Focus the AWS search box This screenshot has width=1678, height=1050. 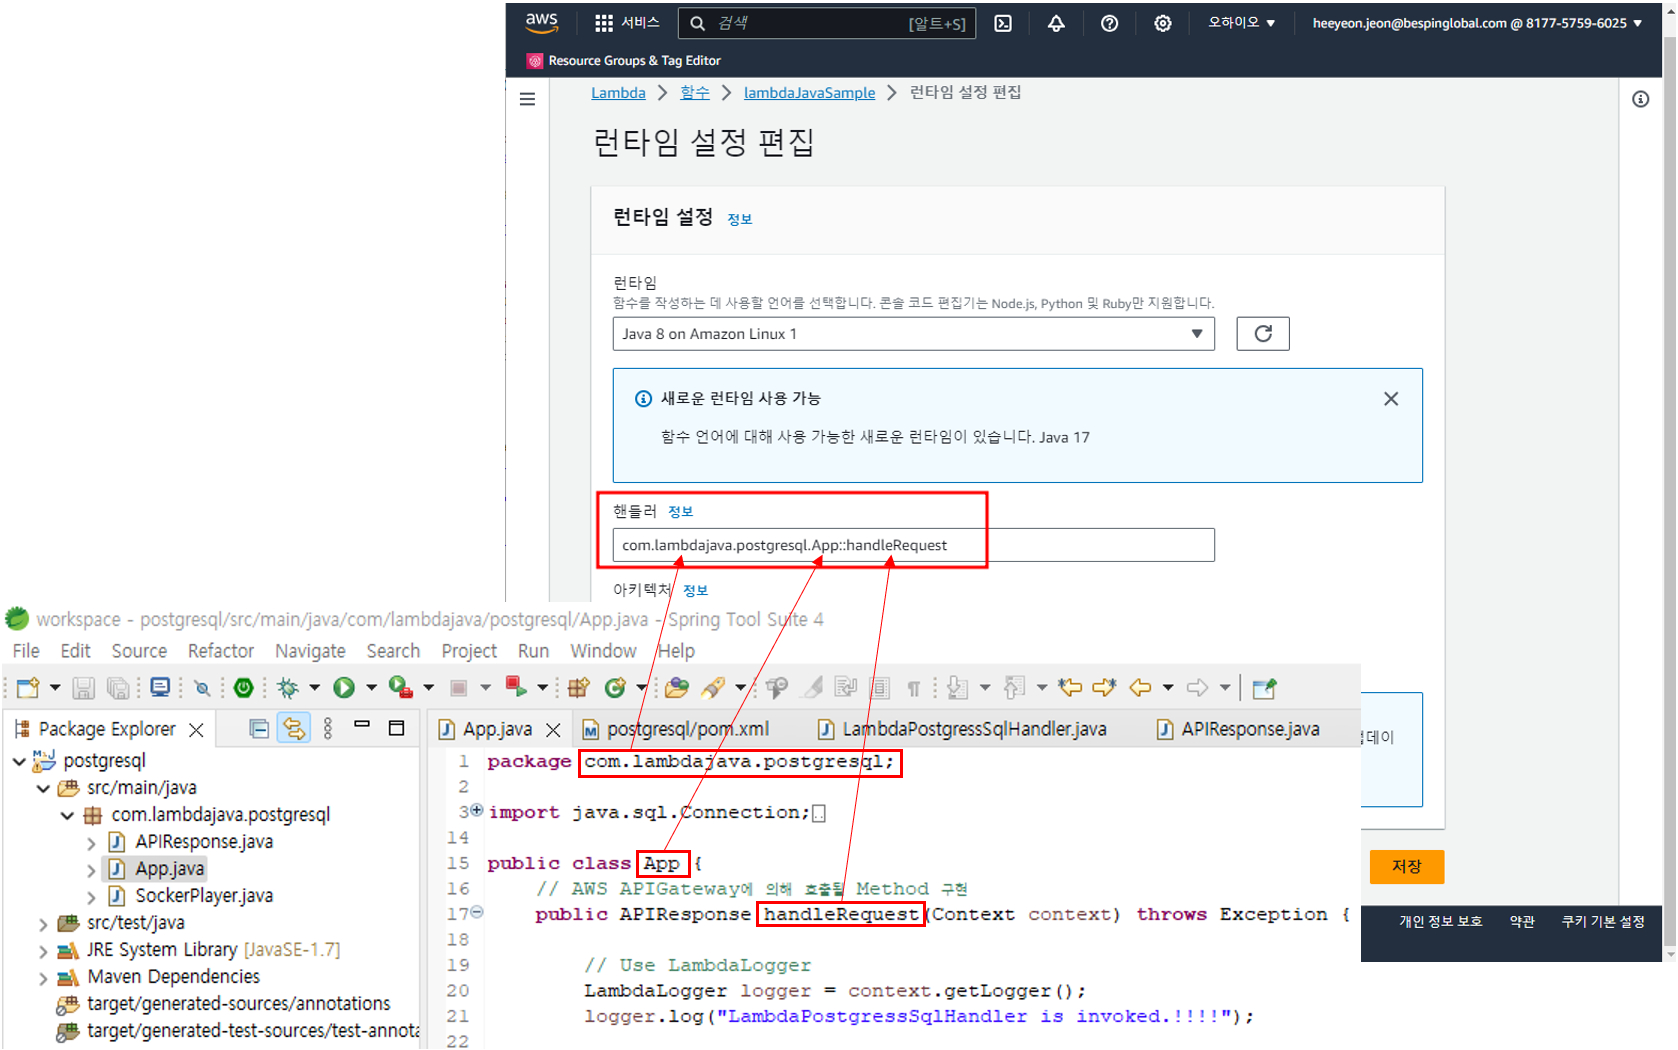(826, 23)
